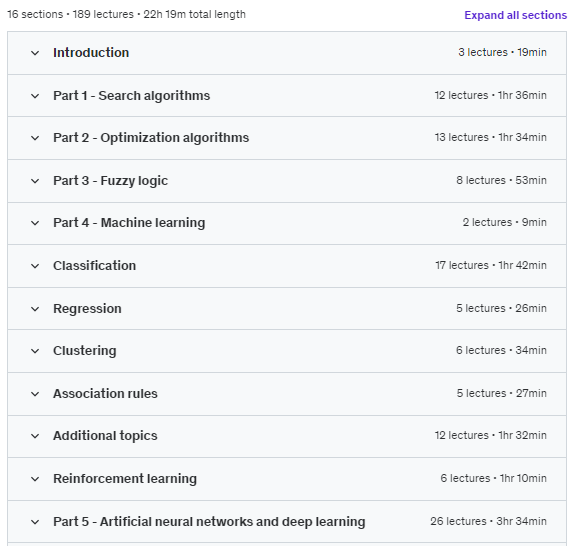Expand the Reinforcement learning chevron
The width and height of the screenshot is (576, 546).
tap(35, 479)
